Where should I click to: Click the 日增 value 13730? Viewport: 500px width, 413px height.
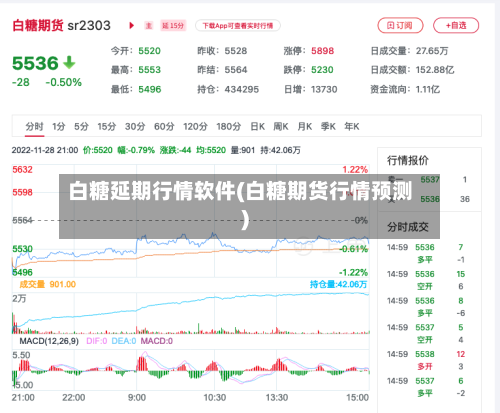(x=324, y=89)
